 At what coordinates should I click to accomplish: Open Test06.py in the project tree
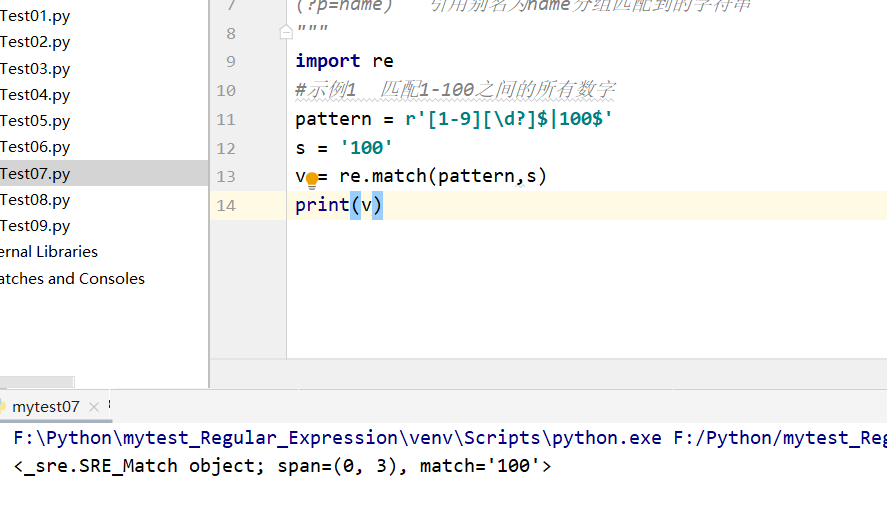click(x=35, y=147)
